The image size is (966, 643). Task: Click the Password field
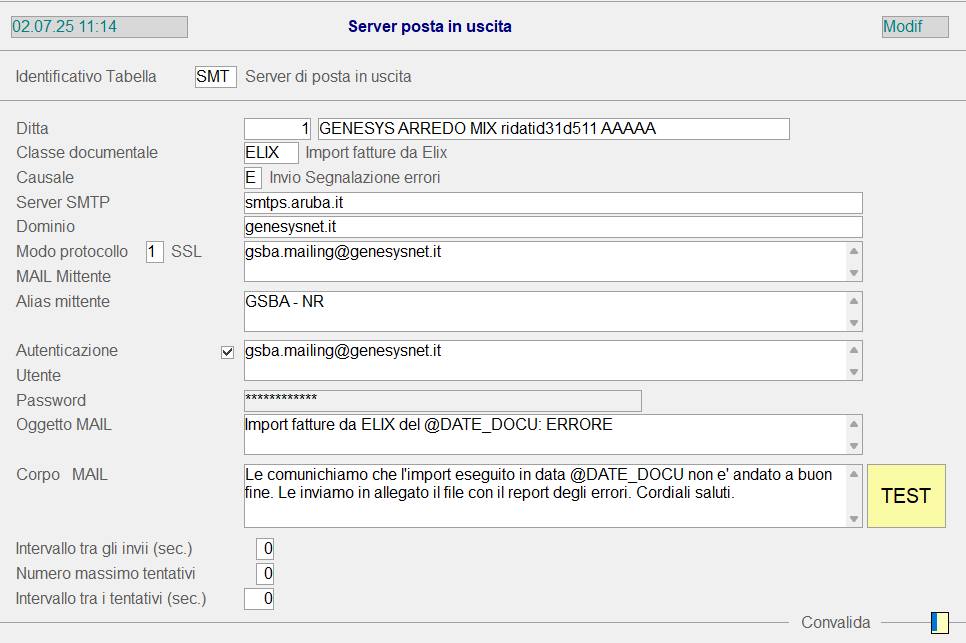[x=442, y=400]
